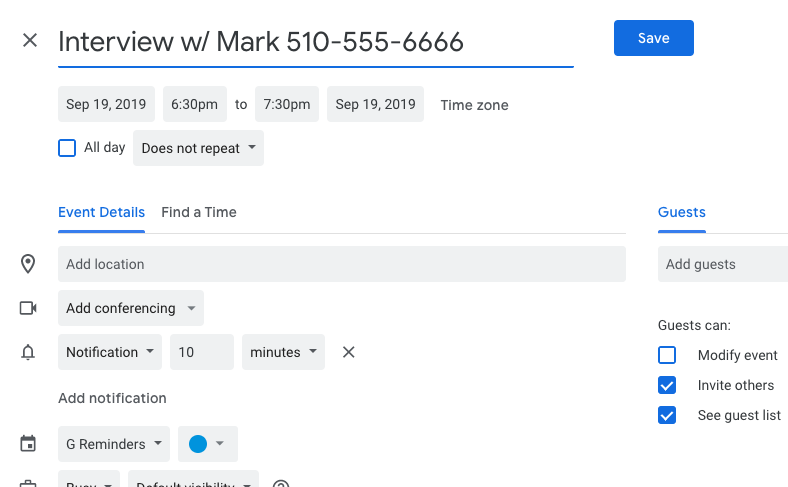Viewport: 788px width, 487px height.
Task: Save the event
Action: tap(654, 38)
